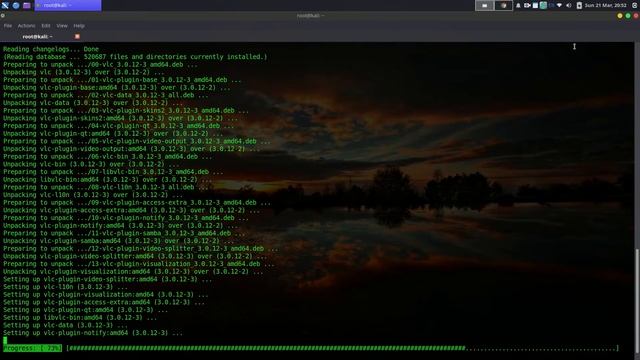Click 'Setting up vlc-data (3.0.12-3)' line
The width and height of the screenshot is (640, 360).
tap(65, 325)
